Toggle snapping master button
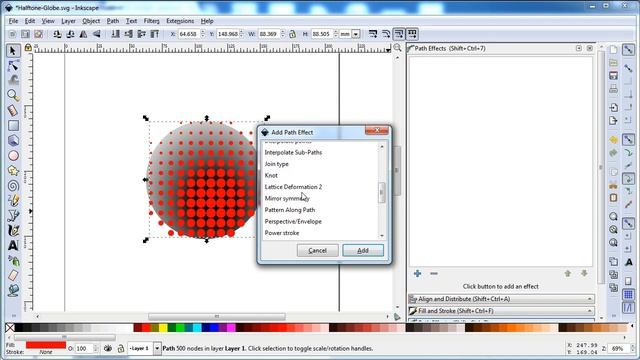The image size is (640, 360). 628,50
